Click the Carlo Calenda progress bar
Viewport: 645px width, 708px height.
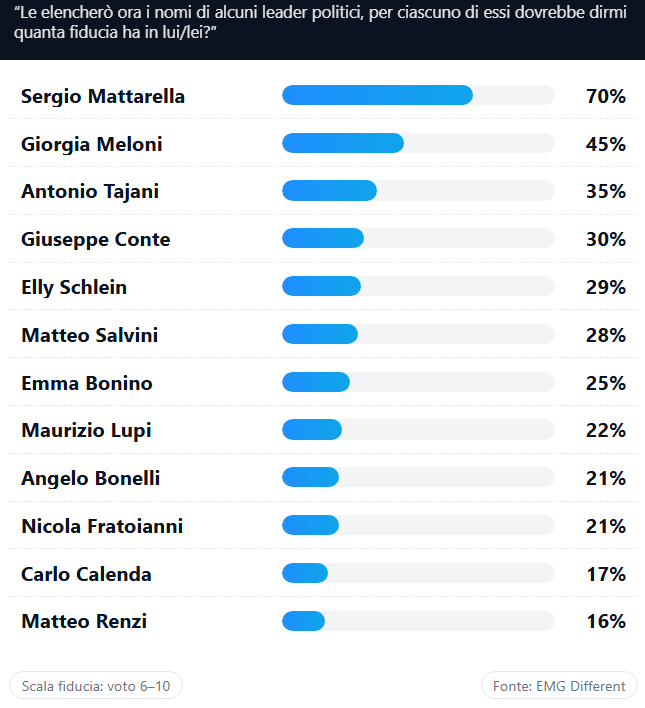418,574
